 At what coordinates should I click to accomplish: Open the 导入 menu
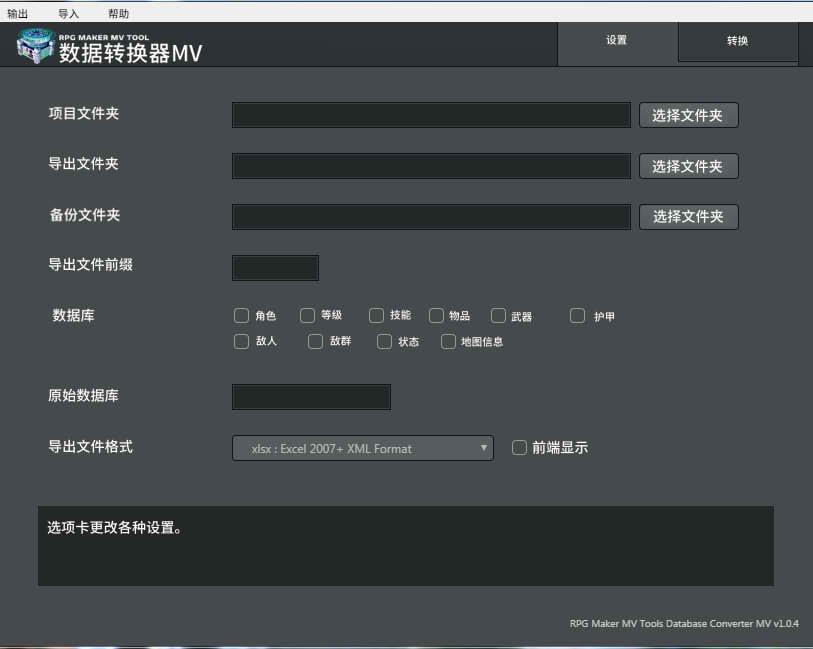pyautogui.click(x=68, y=13)
